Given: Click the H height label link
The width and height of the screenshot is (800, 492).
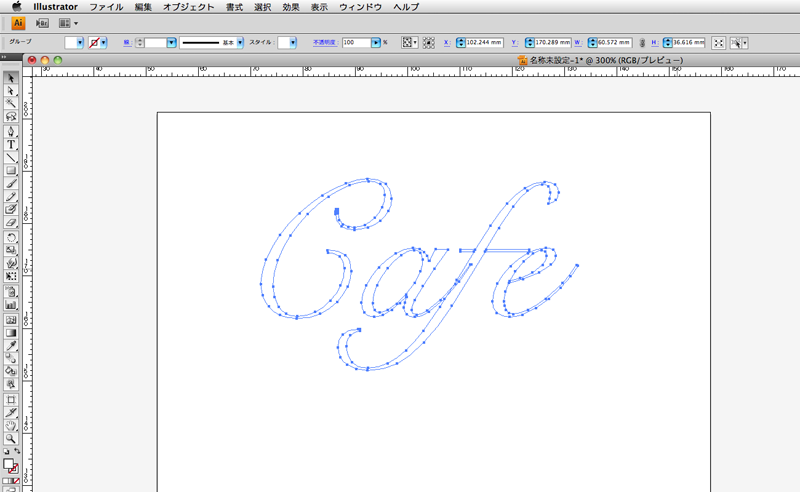Looking at the screenshot, I should click(x=654, y=43).
